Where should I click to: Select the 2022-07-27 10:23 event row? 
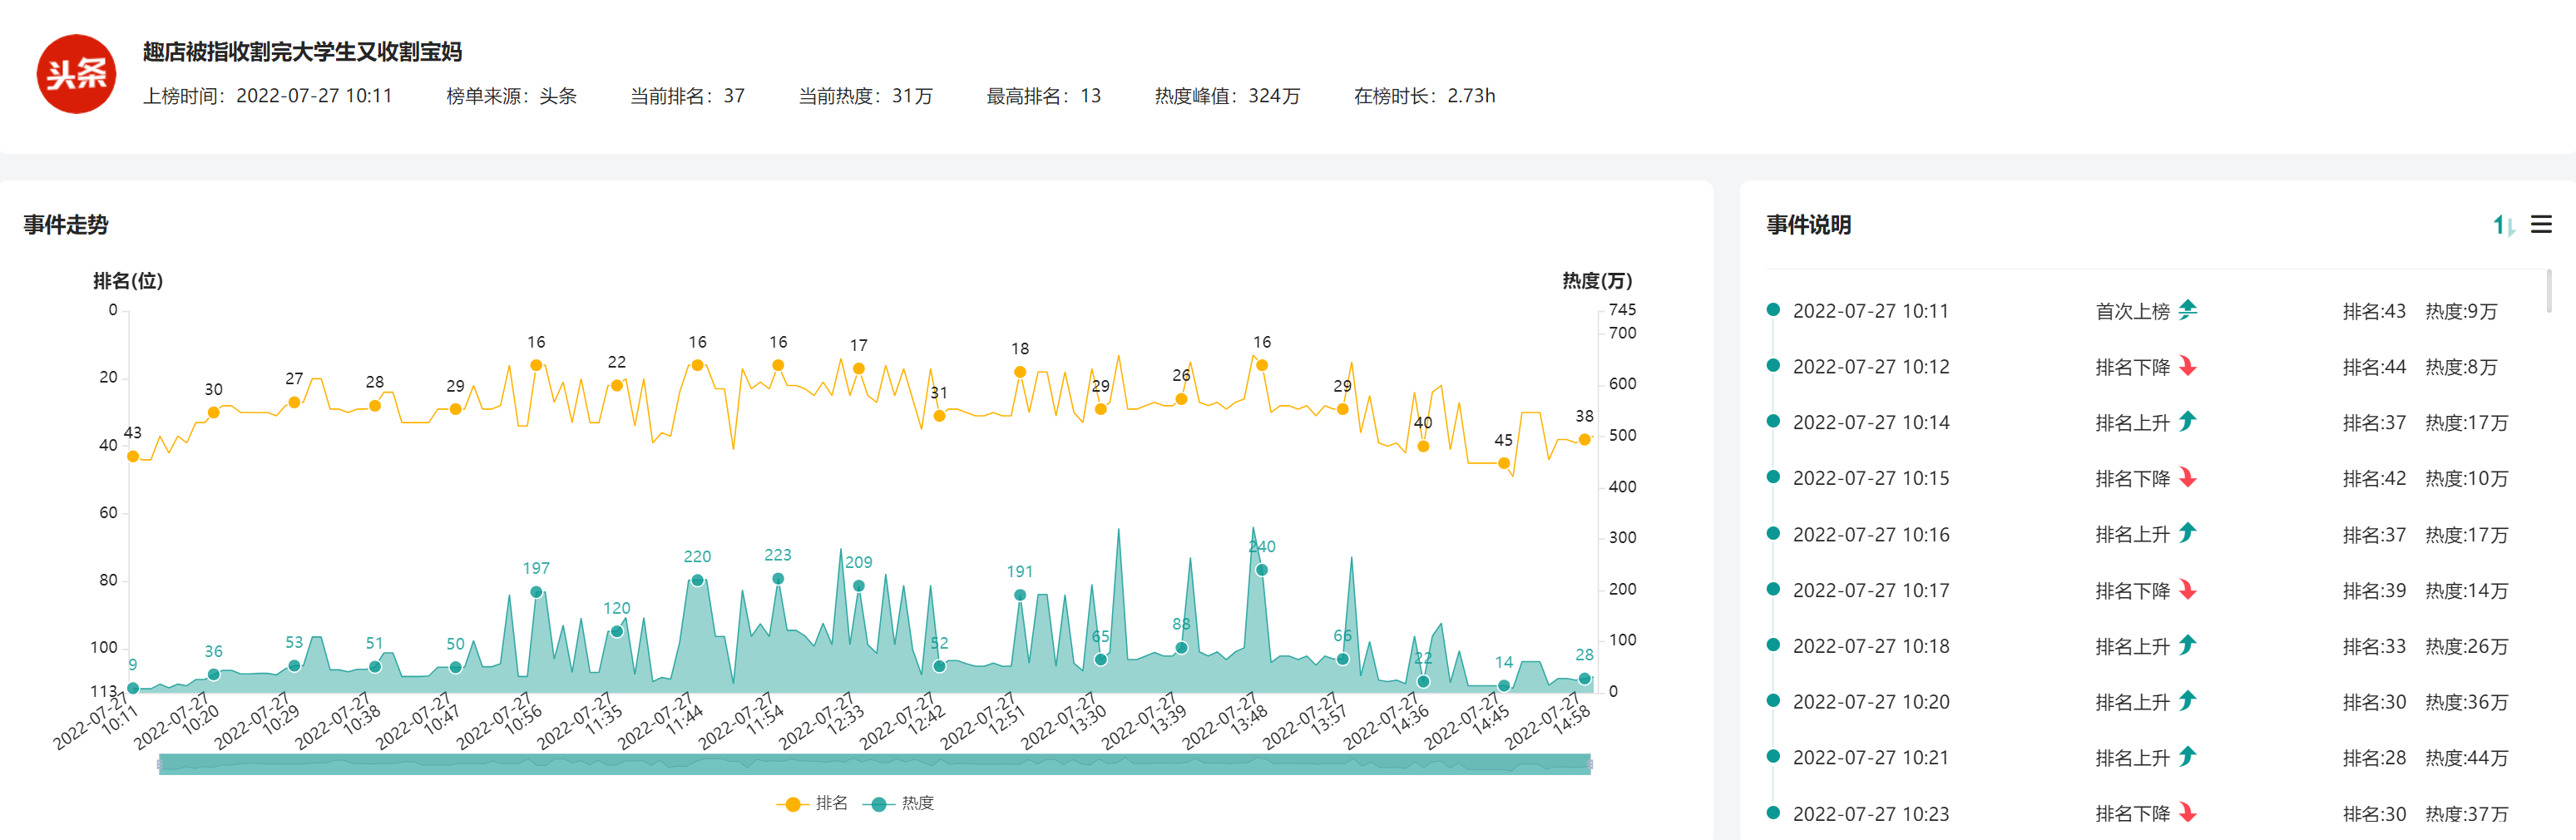(x=1870, y=813)
